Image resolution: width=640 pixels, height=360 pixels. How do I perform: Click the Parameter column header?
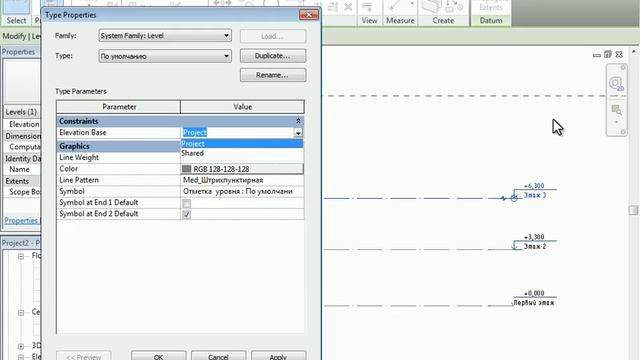pyautogui.click(x=118, y=107)
